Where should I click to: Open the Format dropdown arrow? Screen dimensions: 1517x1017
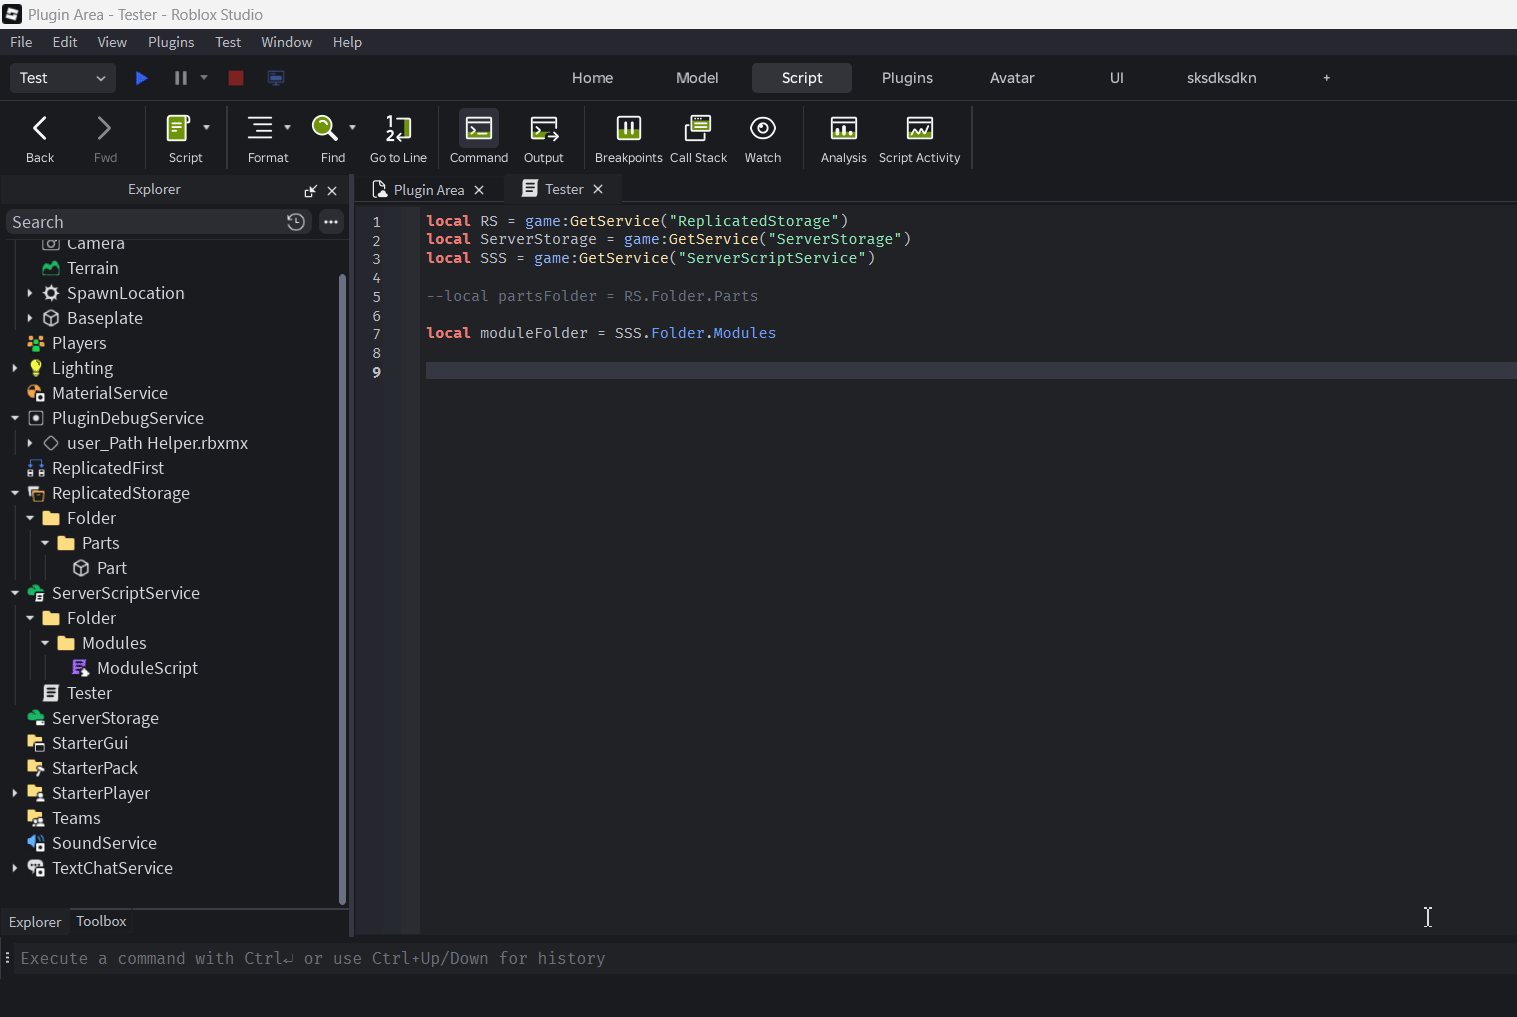tap(288, 127)
